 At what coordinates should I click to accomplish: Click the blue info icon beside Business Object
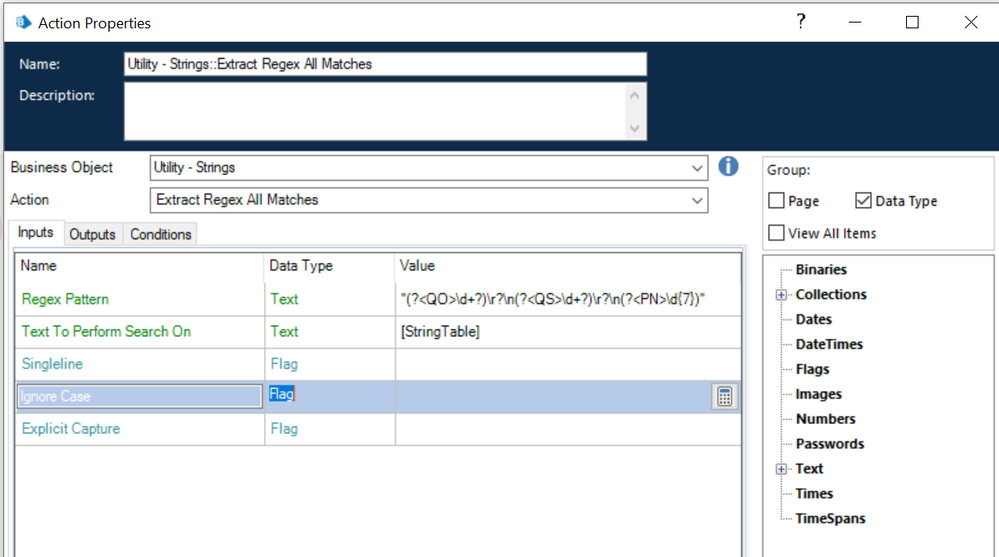[728, 166]
